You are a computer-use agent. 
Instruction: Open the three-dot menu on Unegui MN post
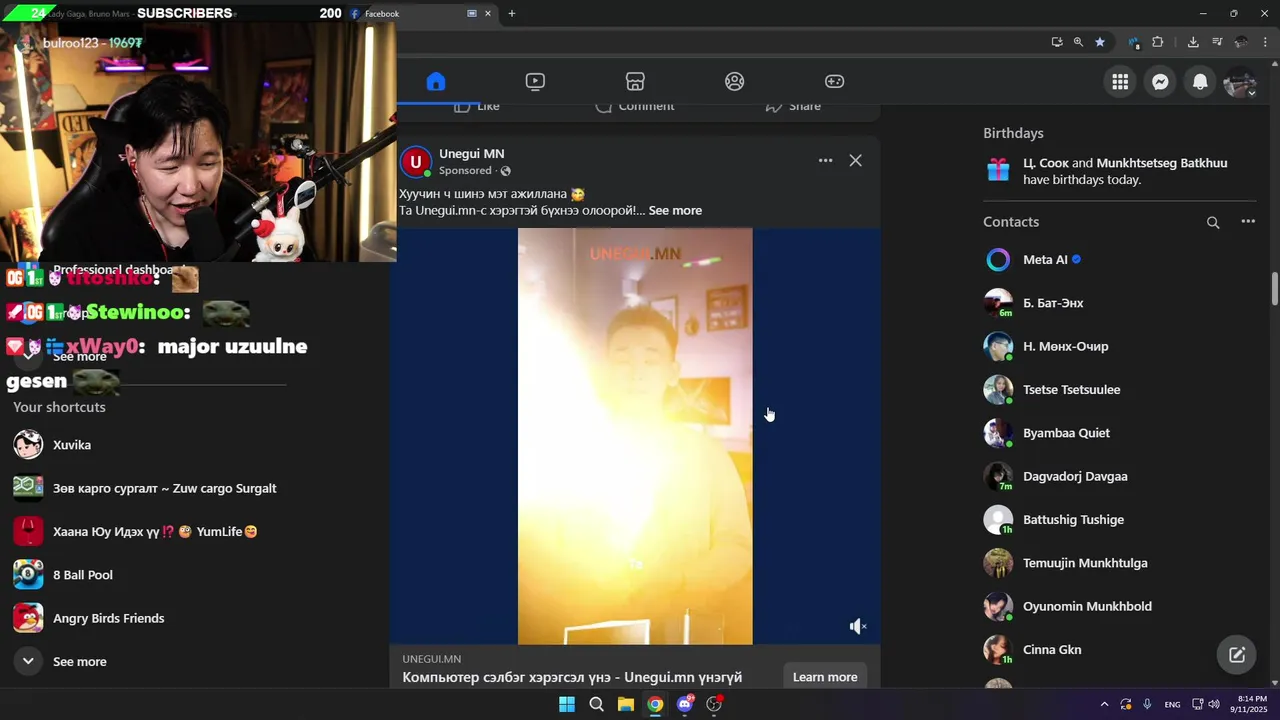tap(825, 160)
